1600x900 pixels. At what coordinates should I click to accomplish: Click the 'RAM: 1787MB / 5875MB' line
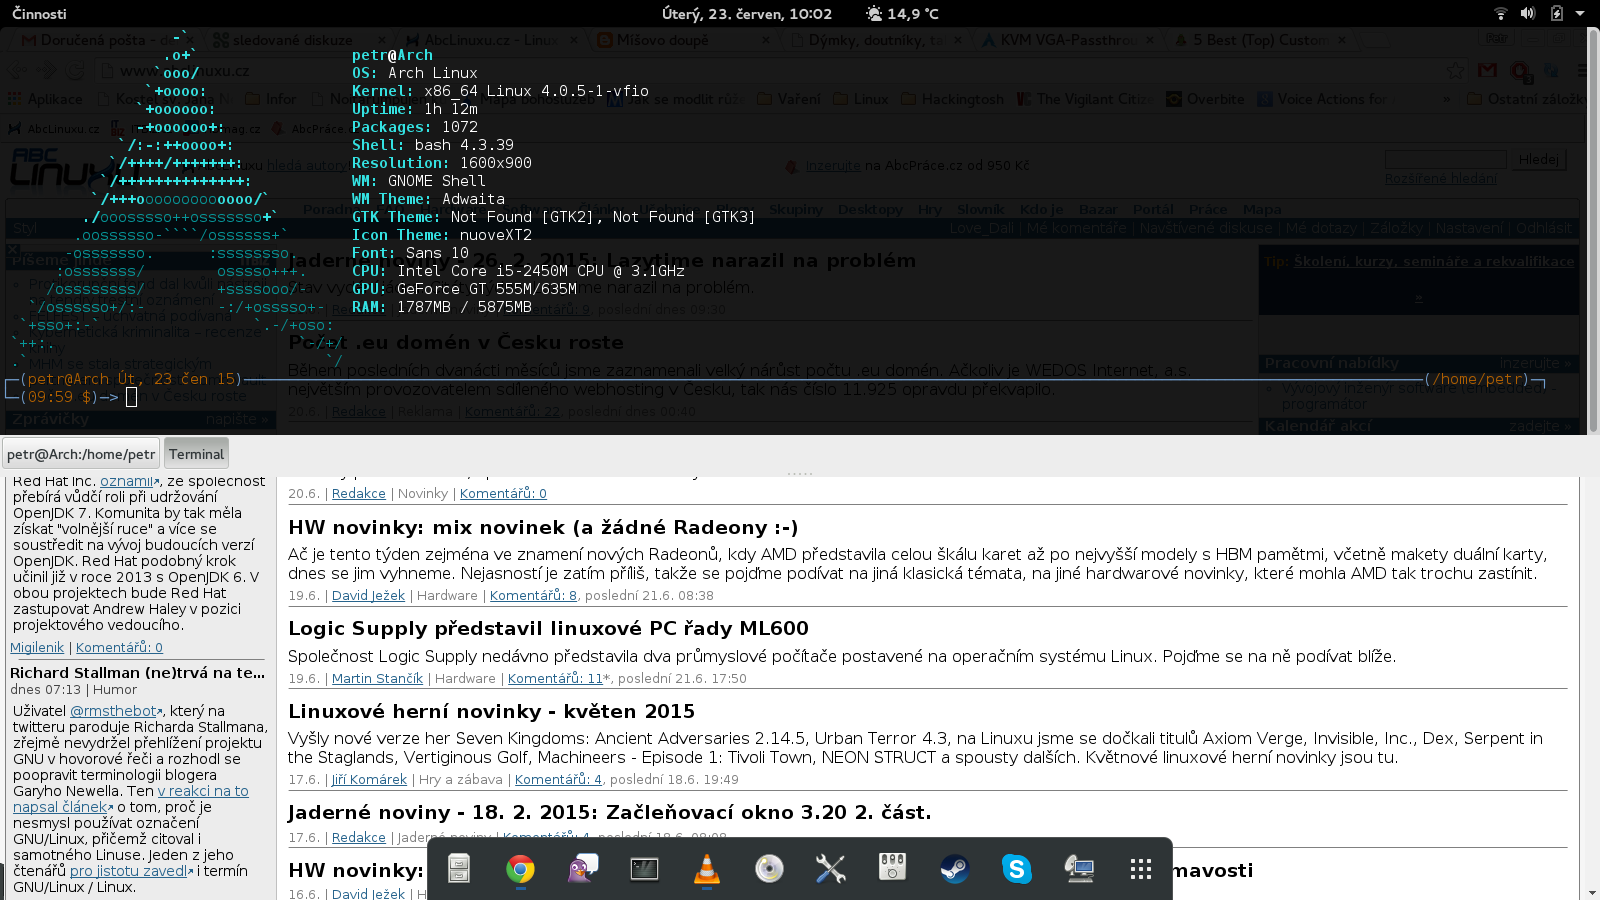tap(442, 307)
